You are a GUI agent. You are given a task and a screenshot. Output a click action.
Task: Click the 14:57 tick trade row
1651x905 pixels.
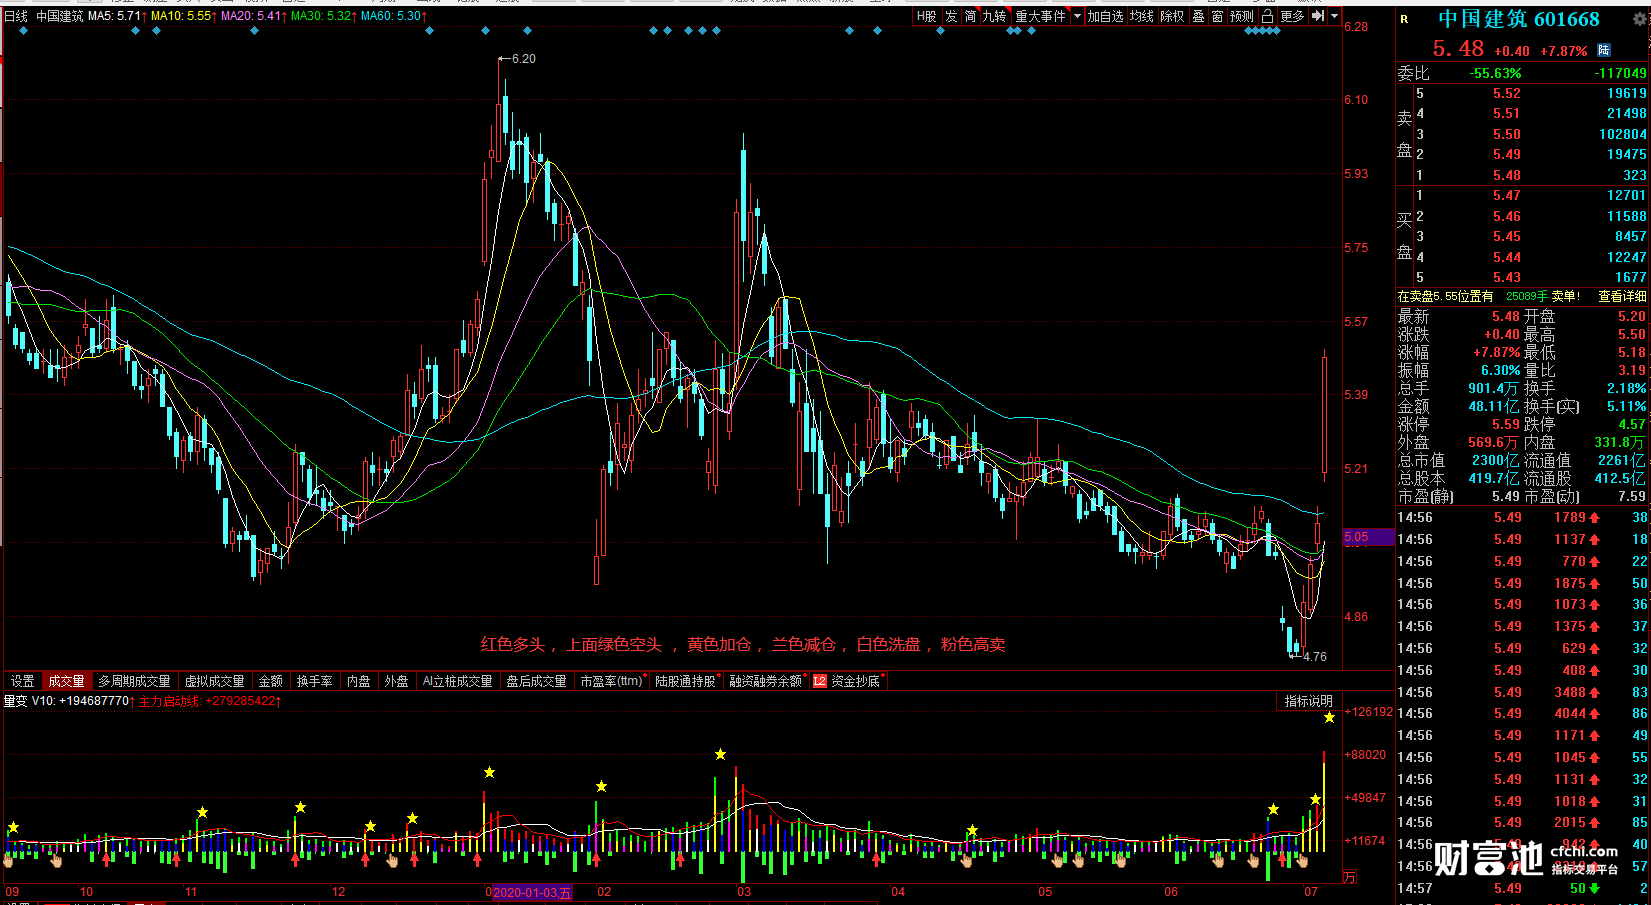click(x=1522, y=888)
